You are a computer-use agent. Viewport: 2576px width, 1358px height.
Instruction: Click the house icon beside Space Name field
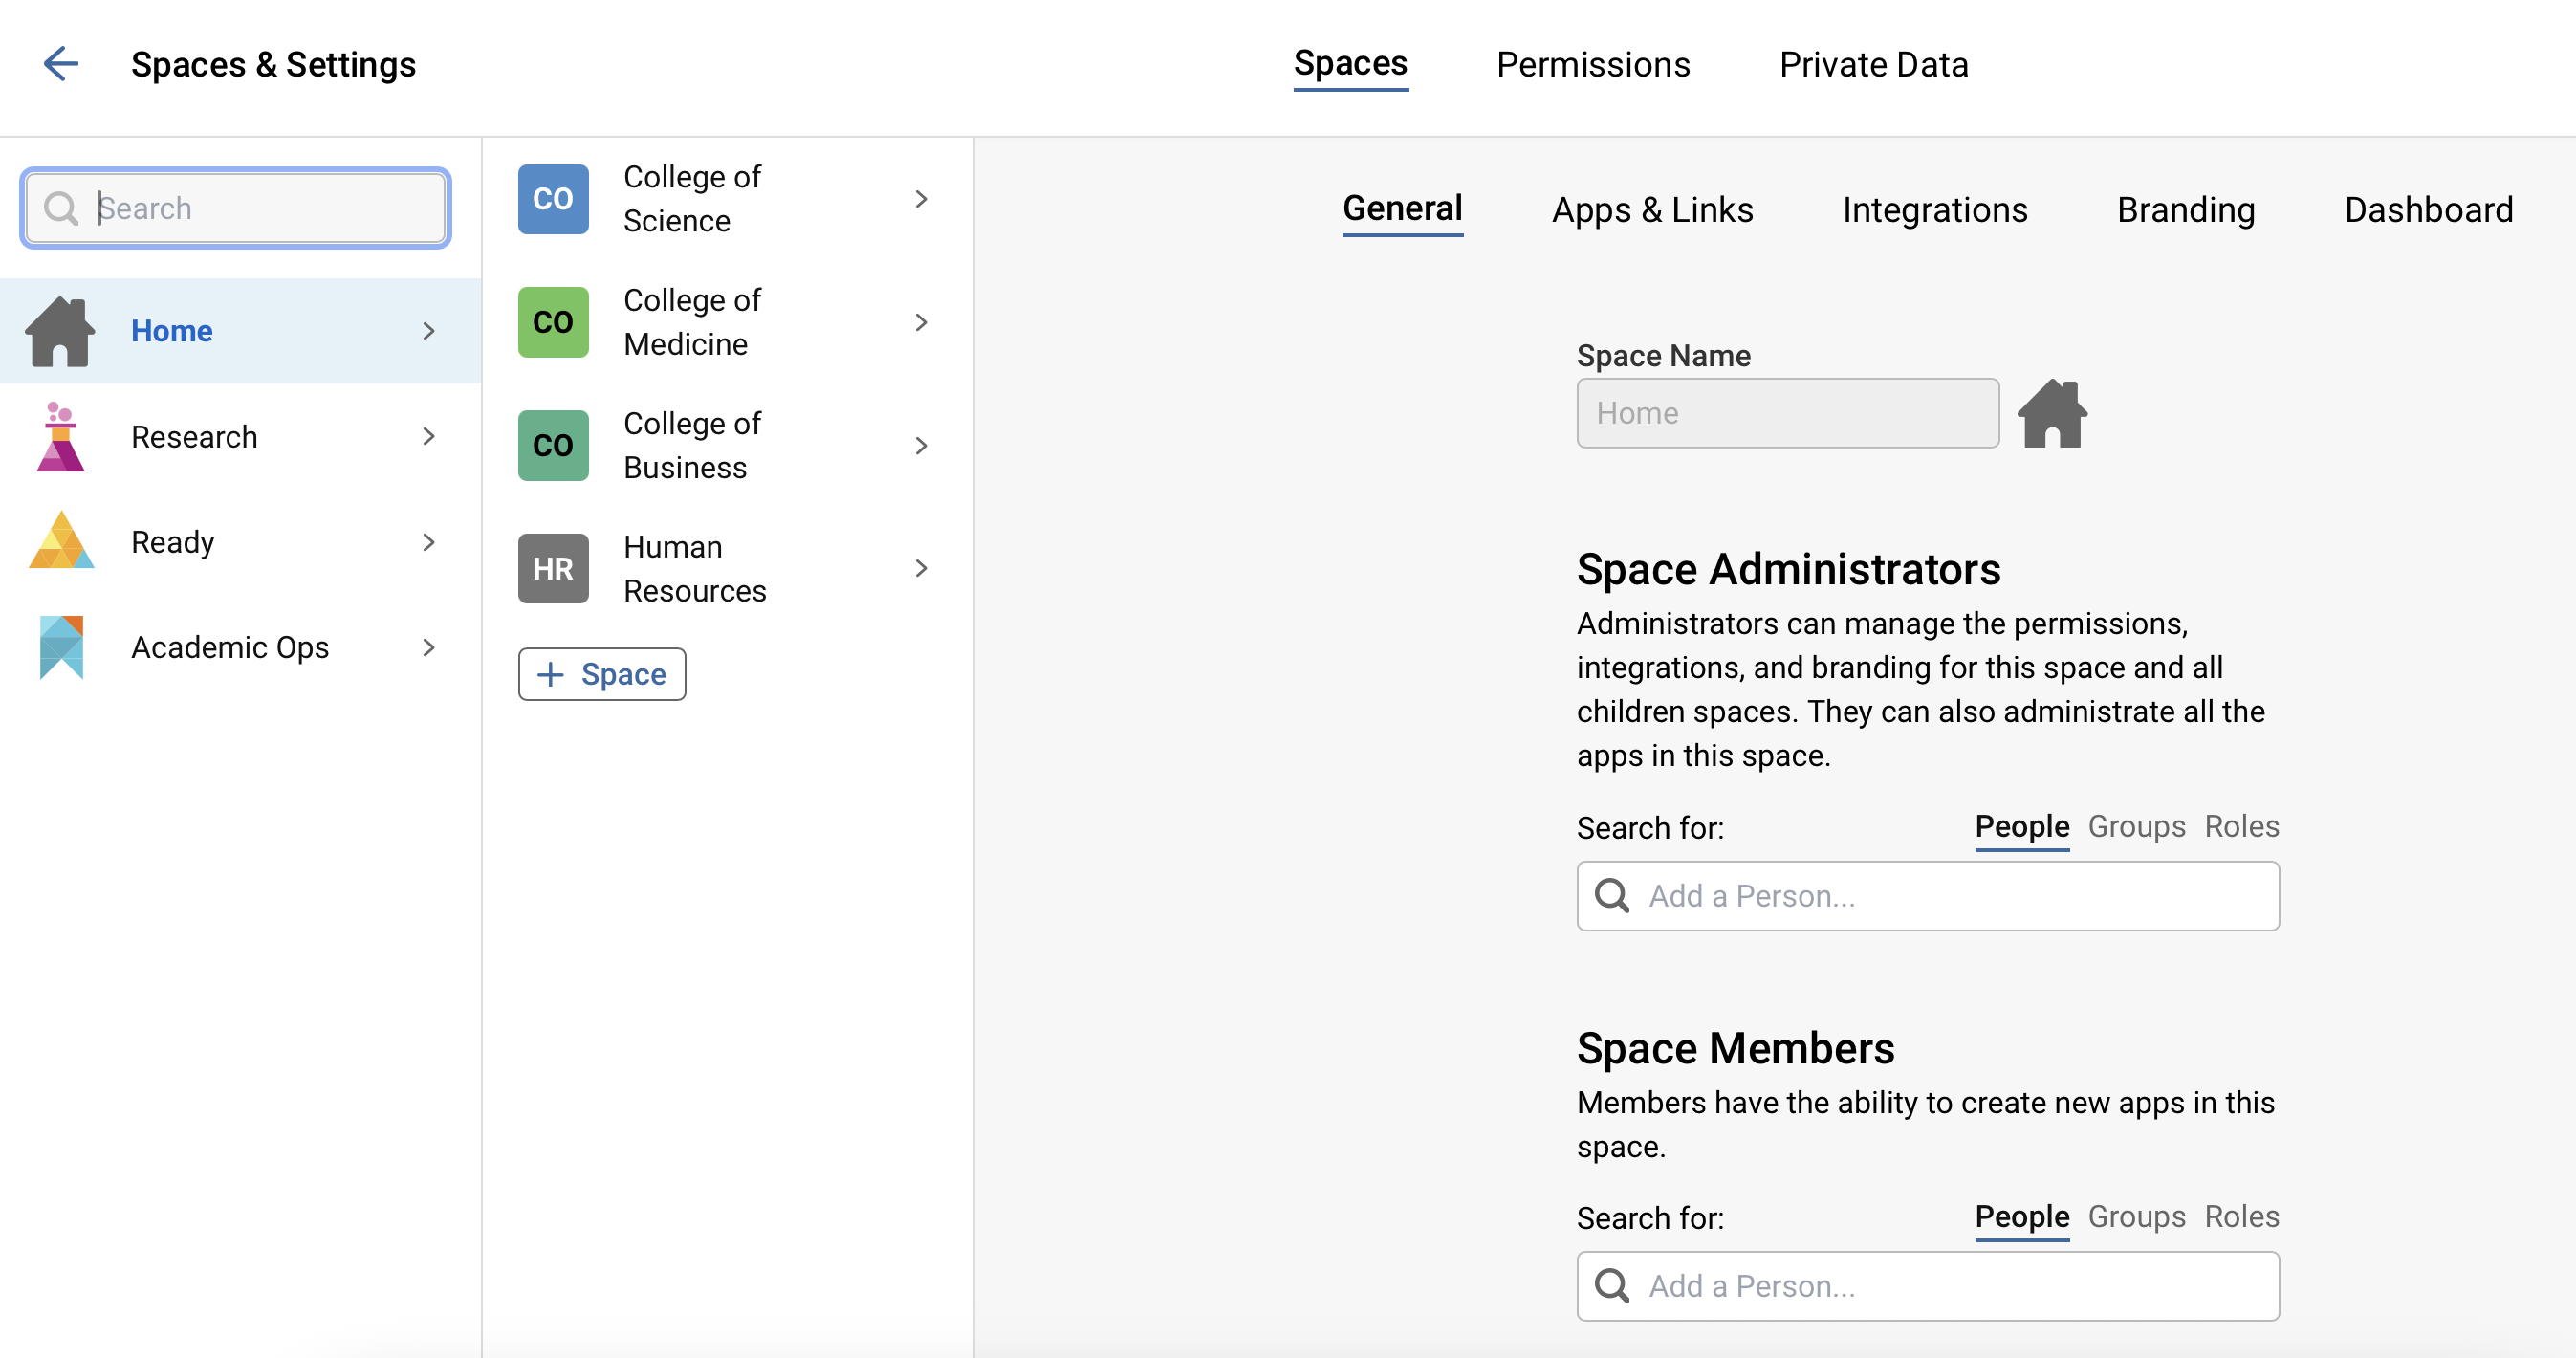click(x=2052, y=413)
